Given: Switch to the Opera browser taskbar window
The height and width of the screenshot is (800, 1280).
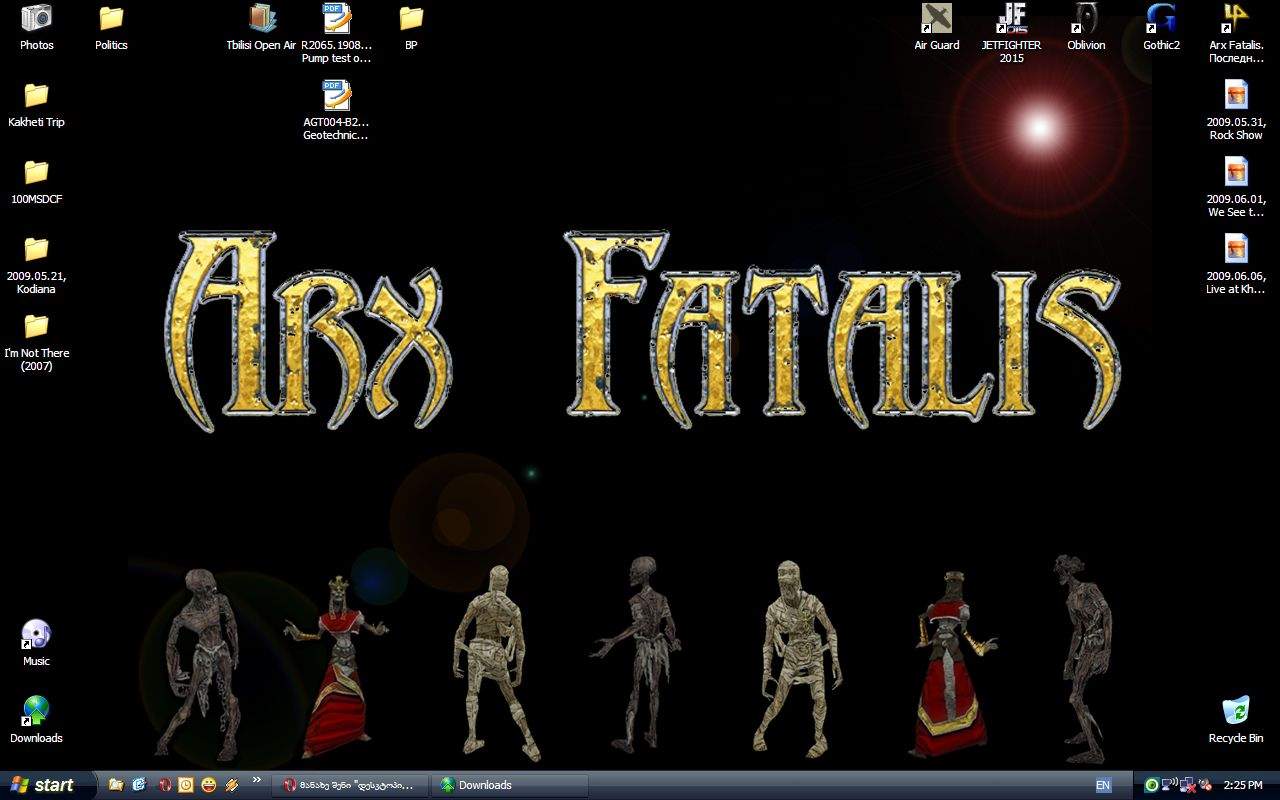Looking at the screenshot, I should pos(349,785).
